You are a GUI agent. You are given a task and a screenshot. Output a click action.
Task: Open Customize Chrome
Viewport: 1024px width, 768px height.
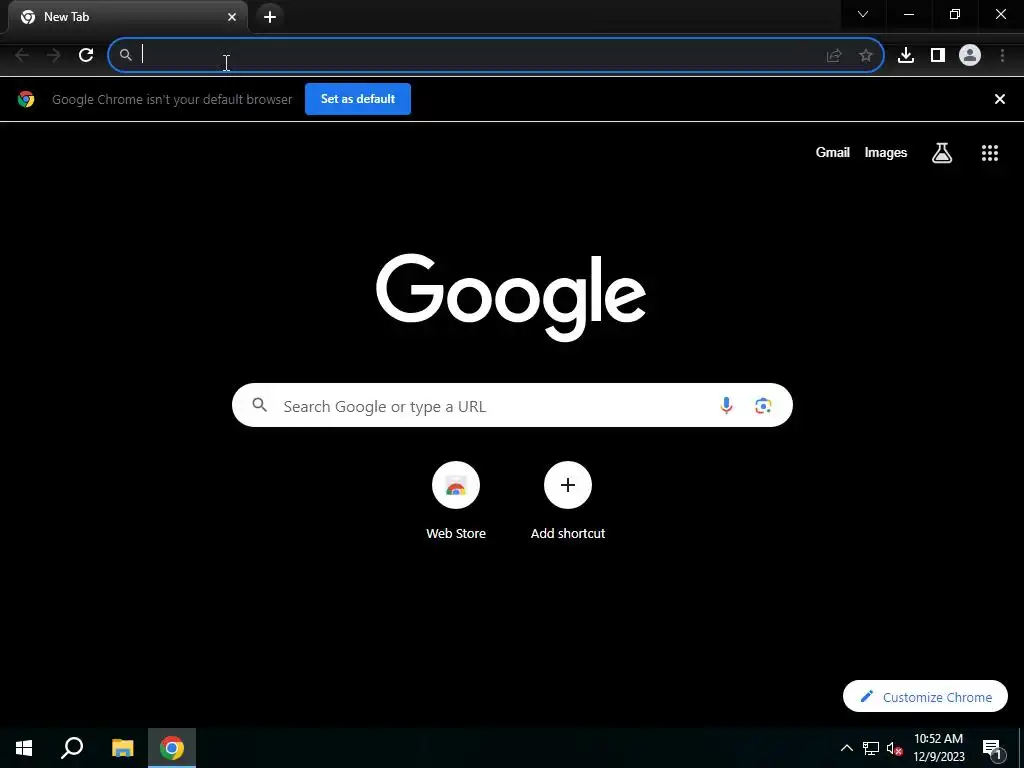[x=925, y=697]
